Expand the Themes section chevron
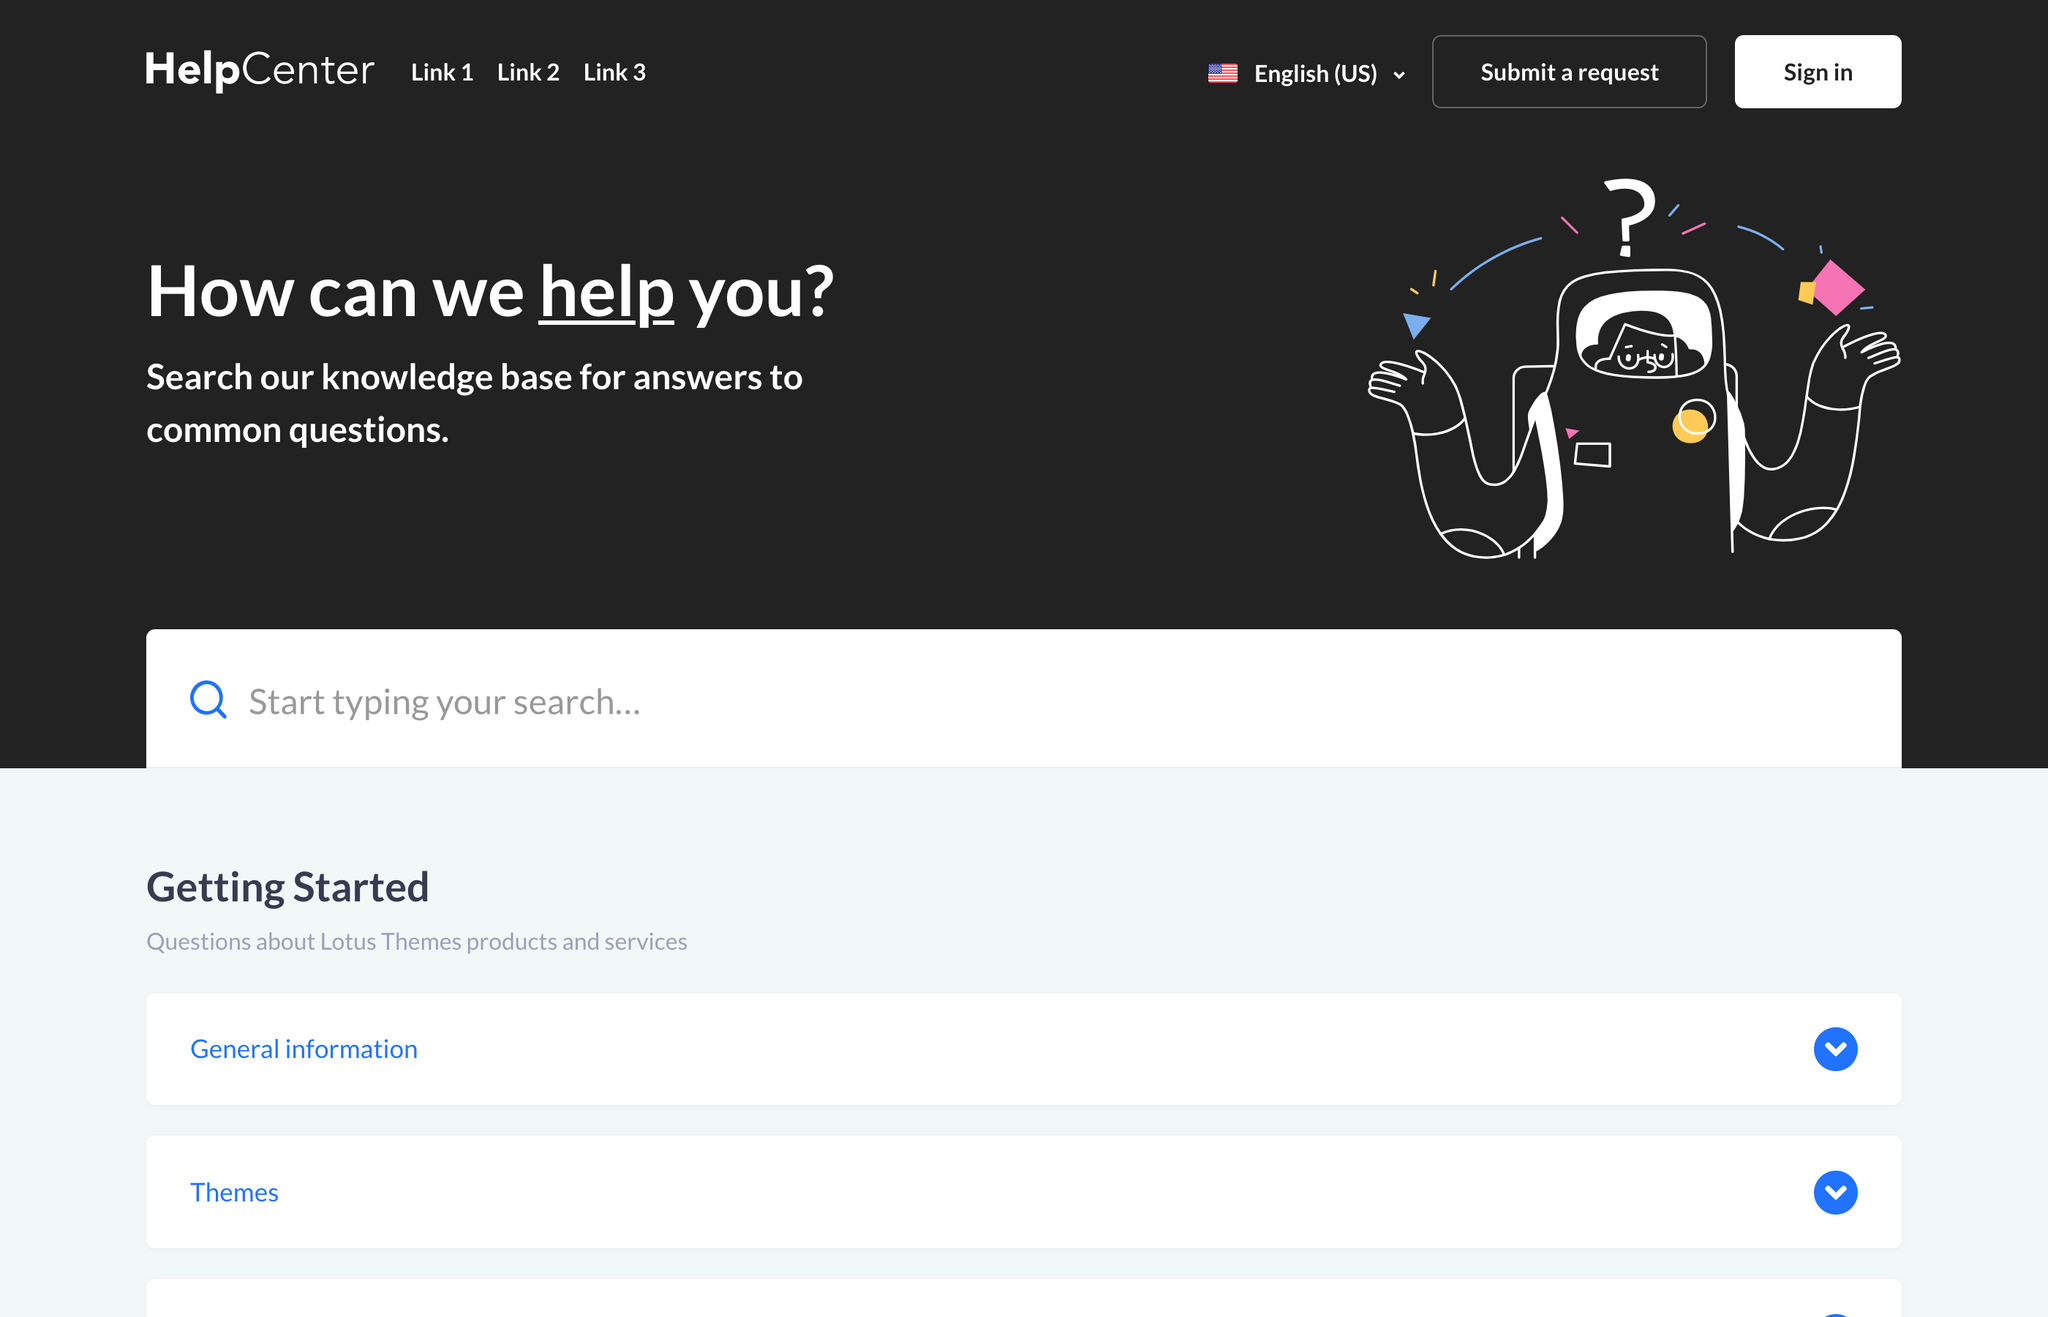 pyautogui.click(x=1835, y=1192)
